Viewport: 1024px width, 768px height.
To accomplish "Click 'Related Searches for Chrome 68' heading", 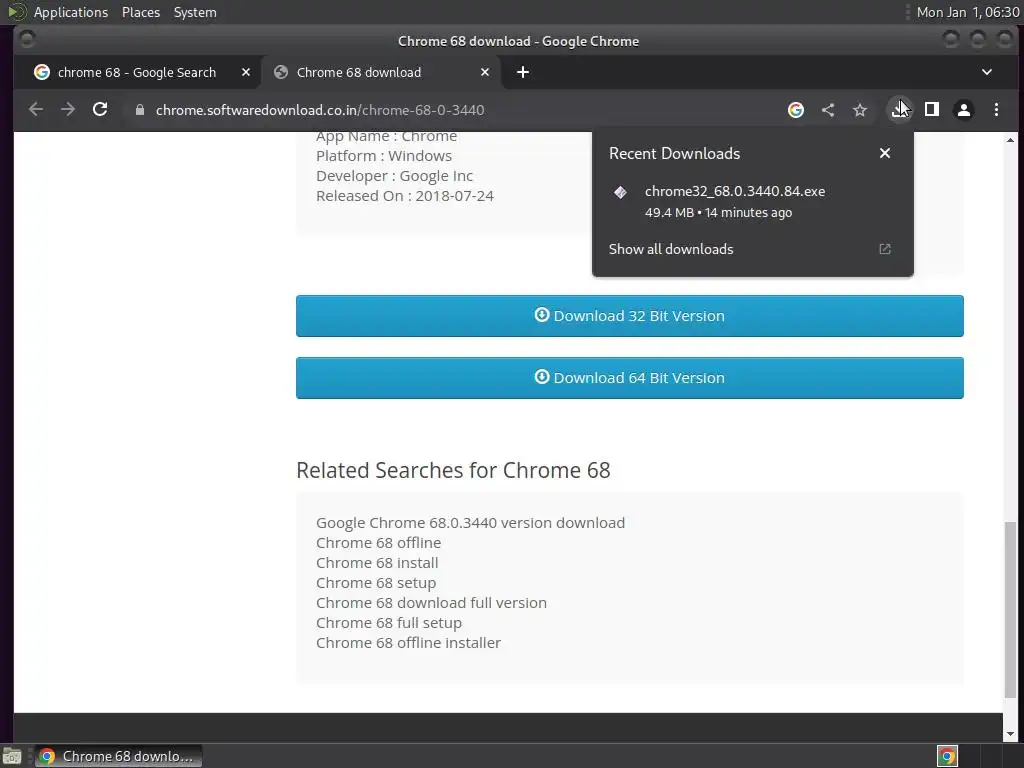I will (x=453, y=470).
